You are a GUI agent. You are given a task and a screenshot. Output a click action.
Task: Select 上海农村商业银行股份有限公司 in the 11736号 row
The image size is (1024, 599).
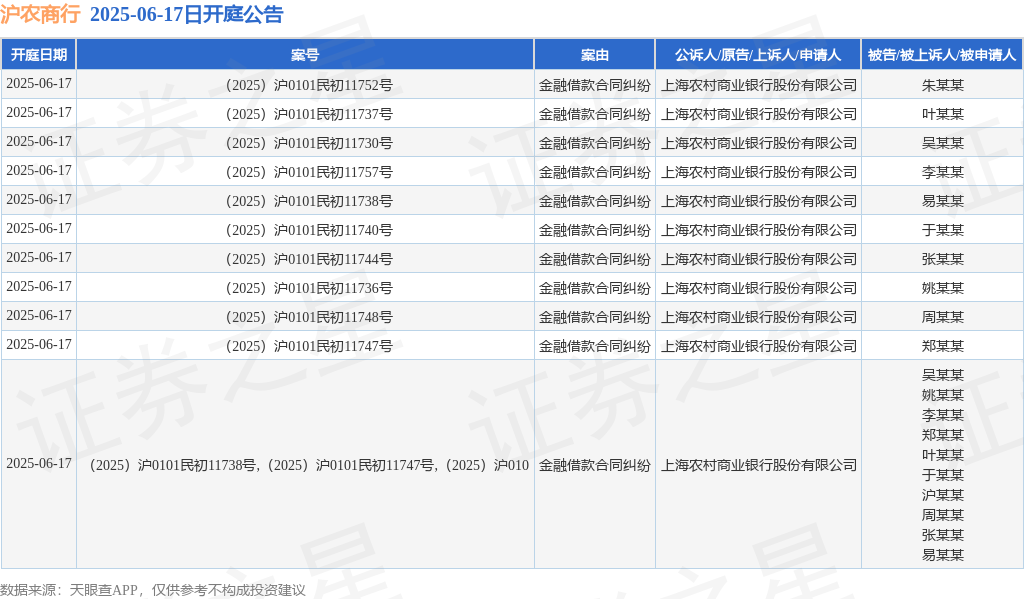coord(758,288)
